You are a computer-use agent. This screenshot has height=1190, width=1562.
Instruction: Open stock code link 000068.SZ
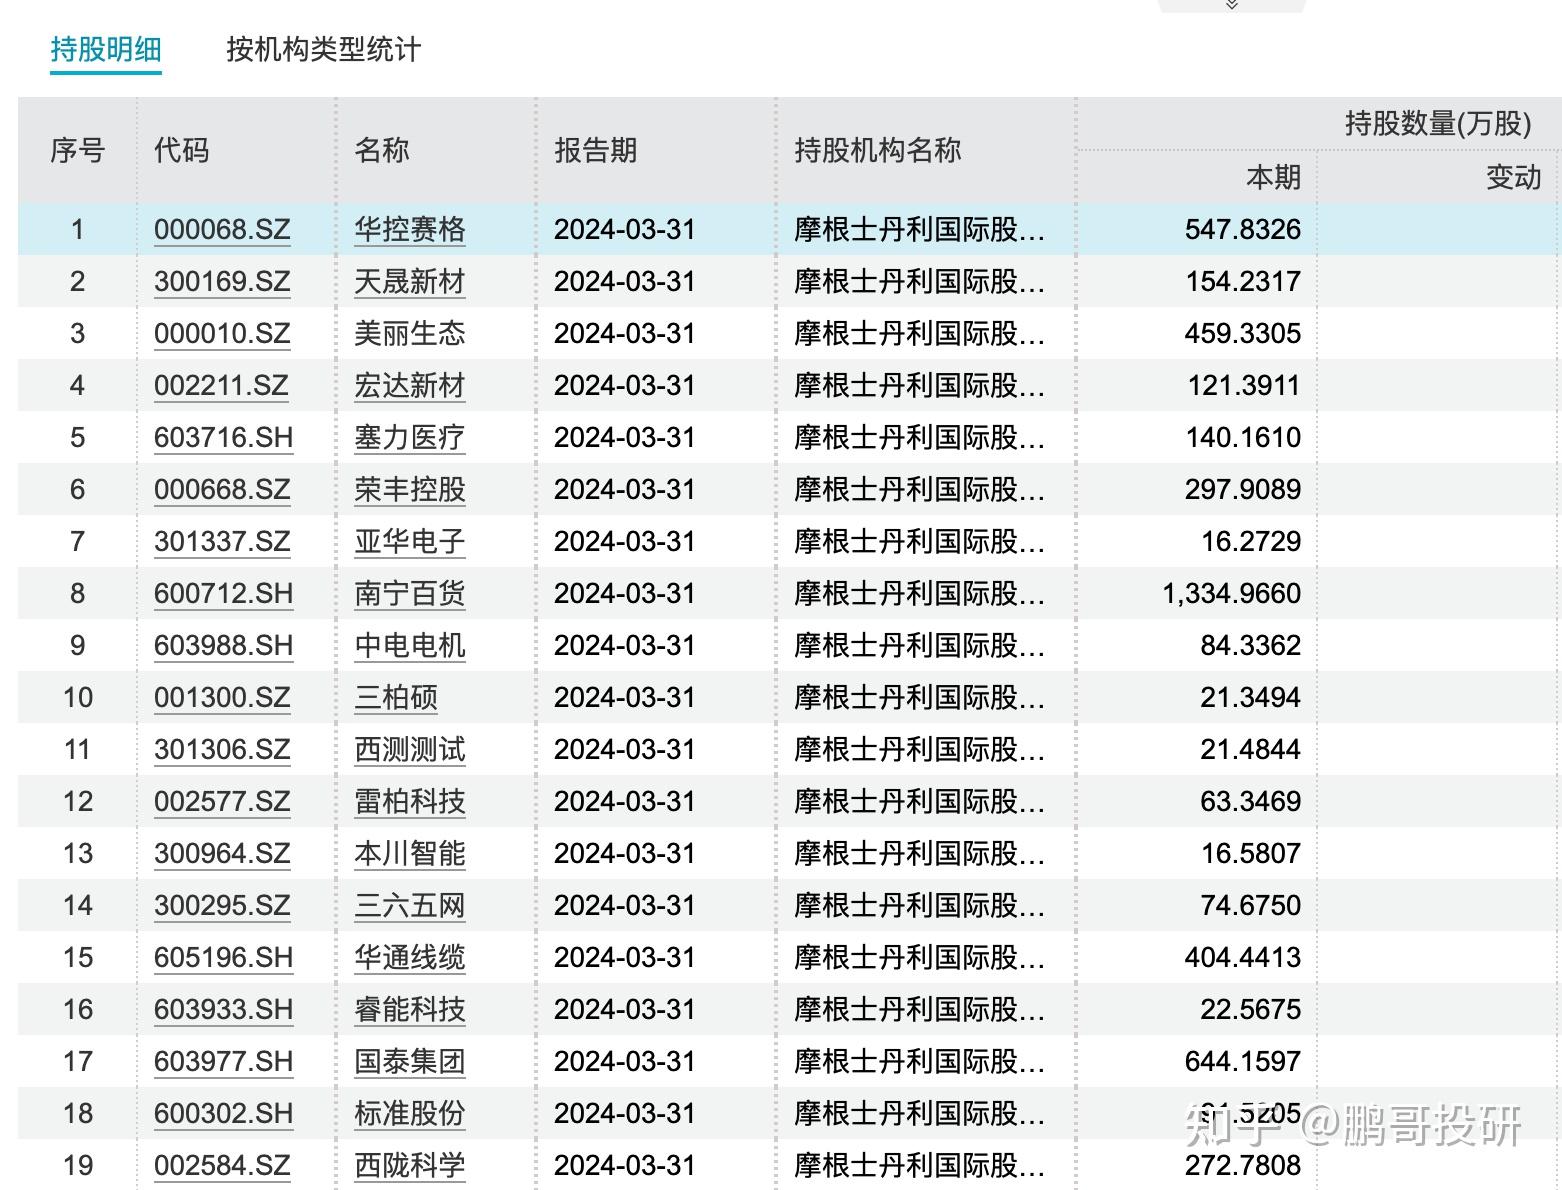point(222,229)
